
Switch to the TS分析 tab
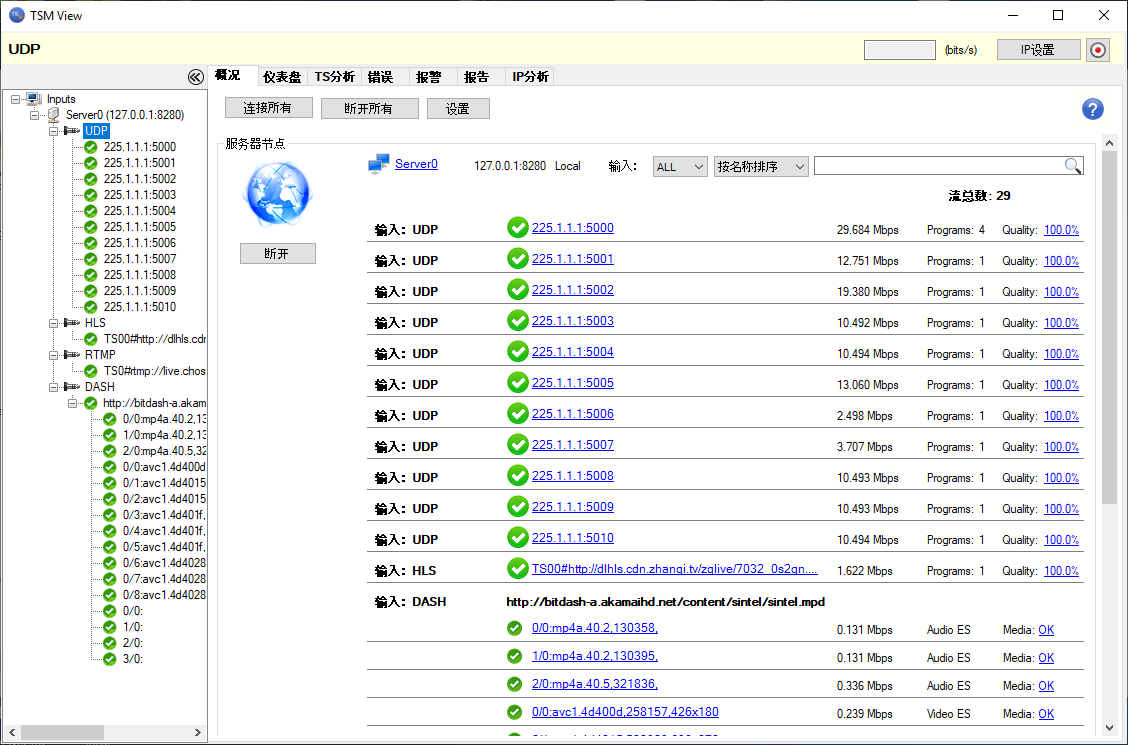tap(334, 77)
